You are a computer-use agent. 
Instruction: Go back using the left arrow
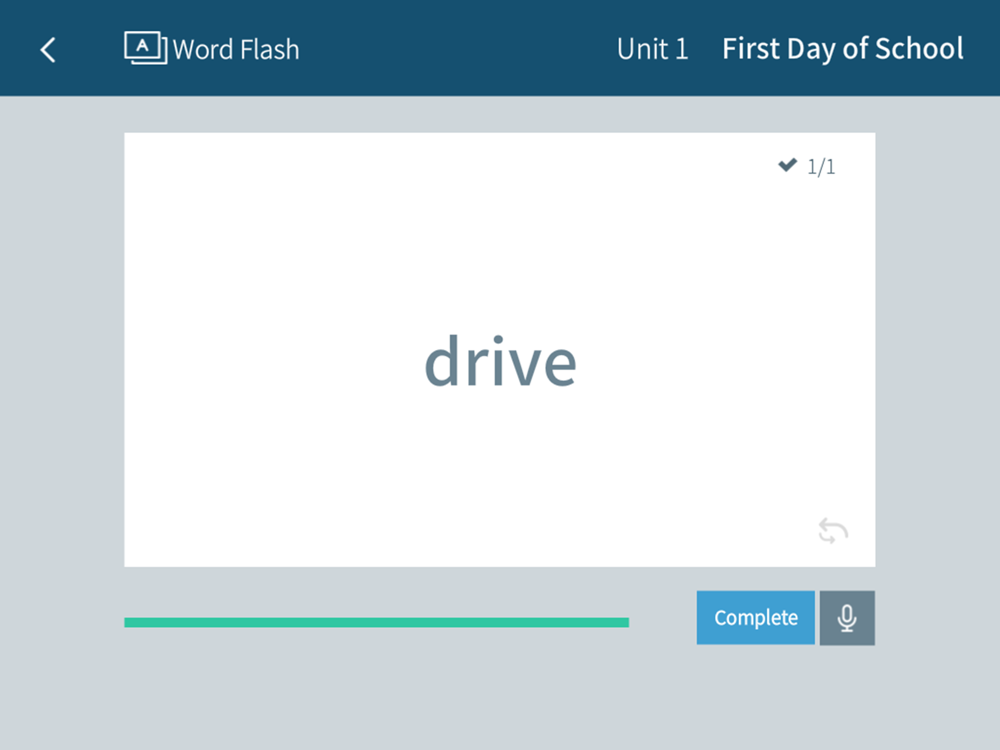48,50
